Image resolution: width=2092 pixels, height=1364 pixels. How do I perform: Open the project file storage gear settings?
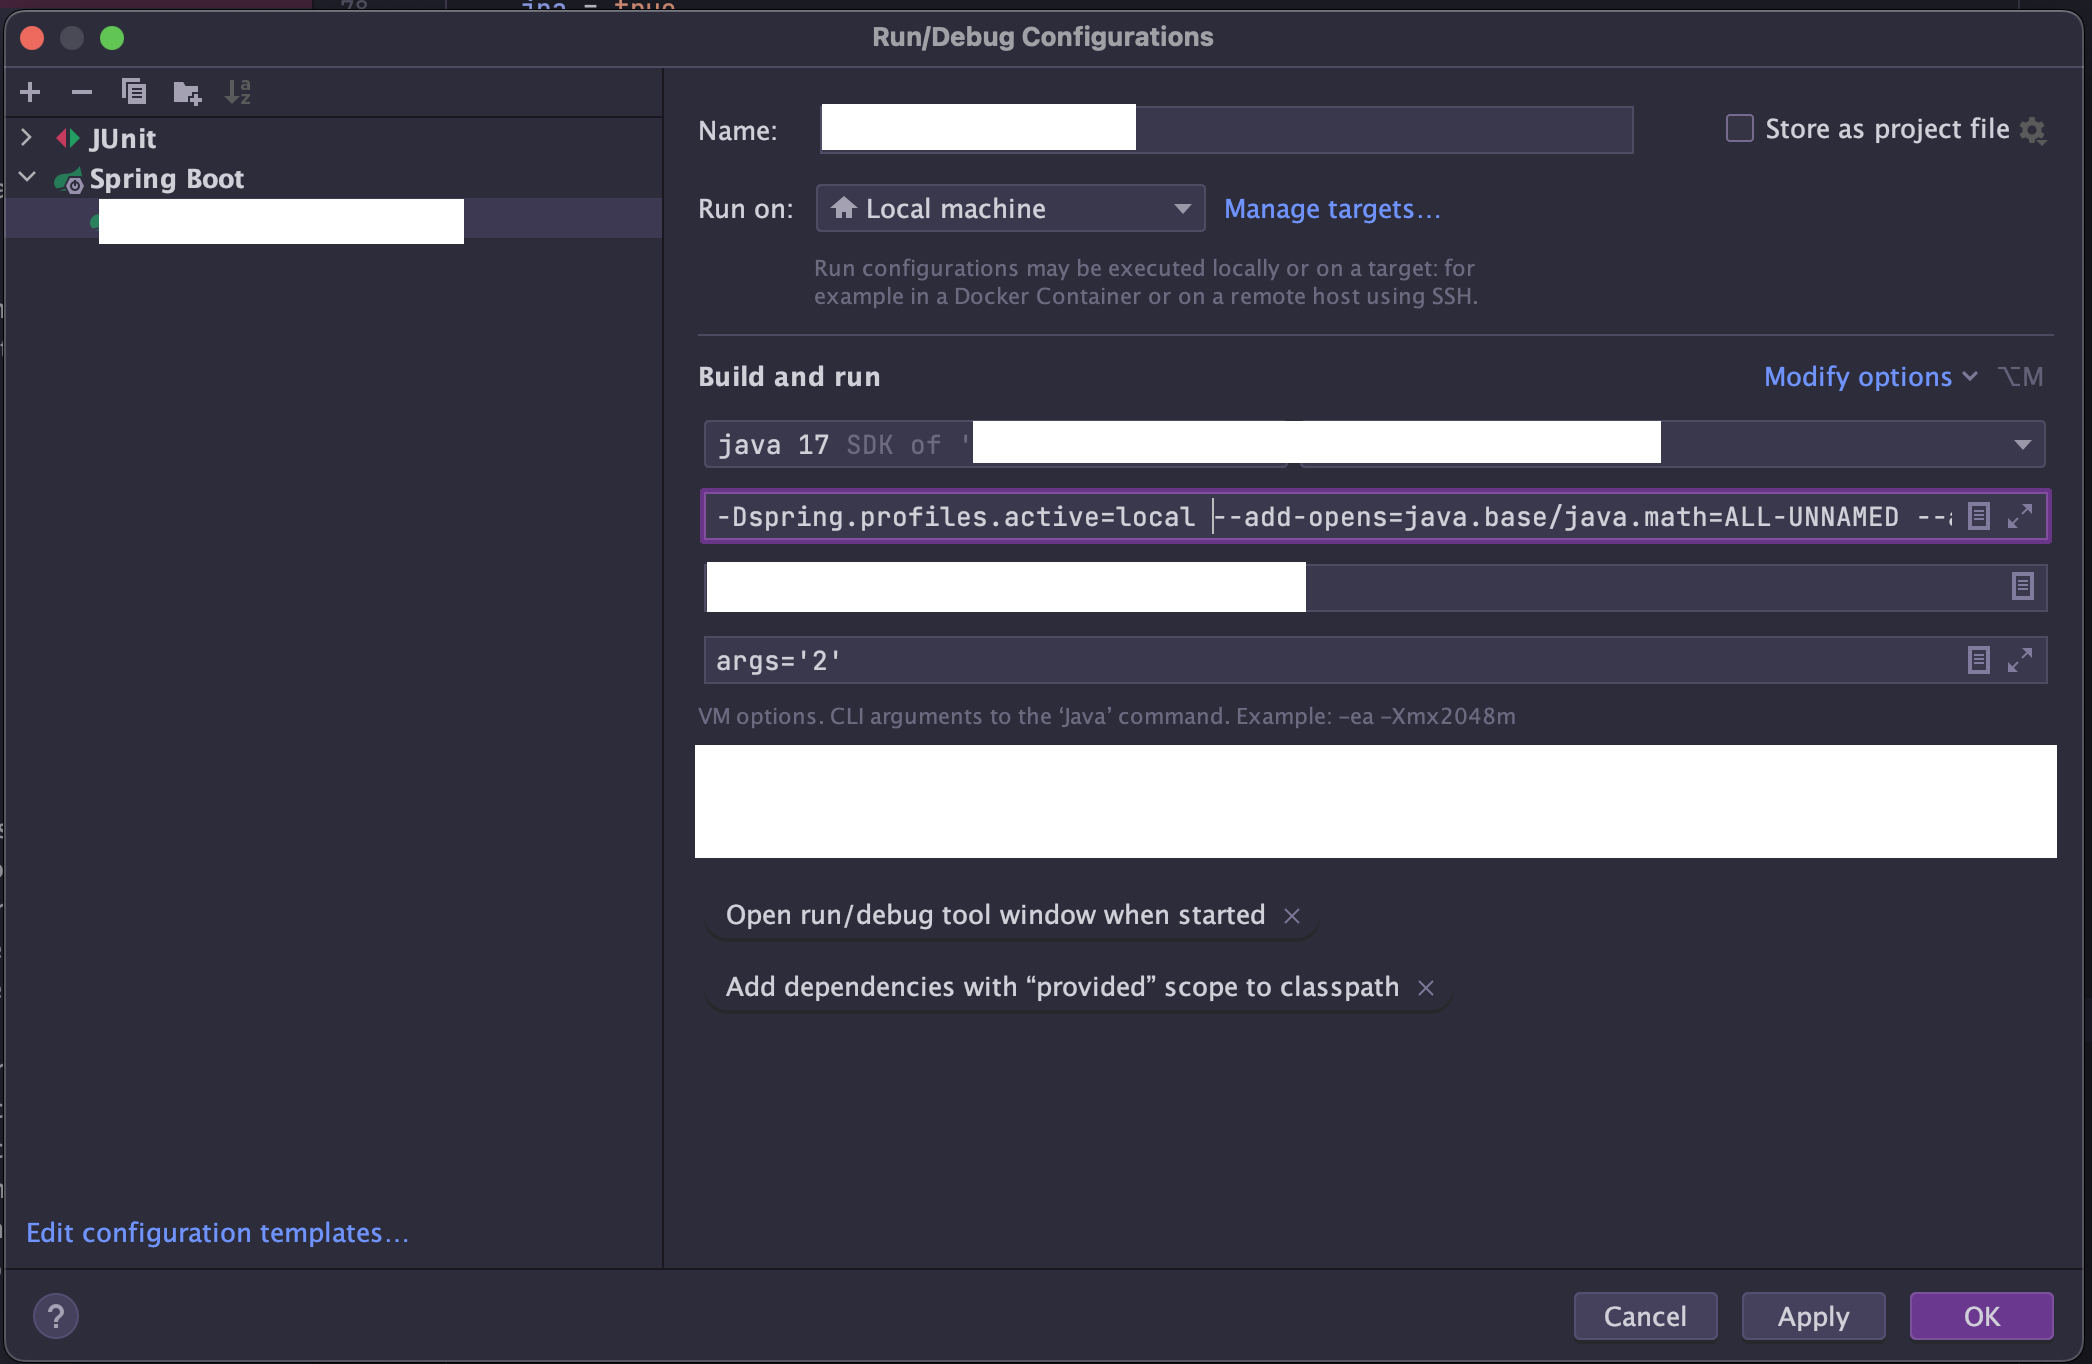(x=2032, y=130)
